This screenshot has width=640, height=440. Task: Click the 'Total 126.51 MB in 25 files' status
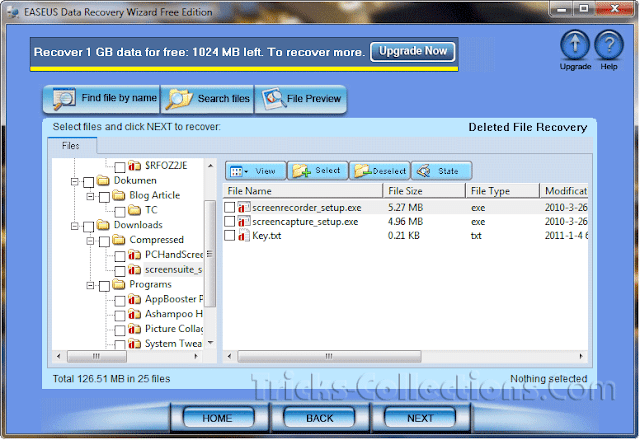pyautogui.click(x=111, y=379)
